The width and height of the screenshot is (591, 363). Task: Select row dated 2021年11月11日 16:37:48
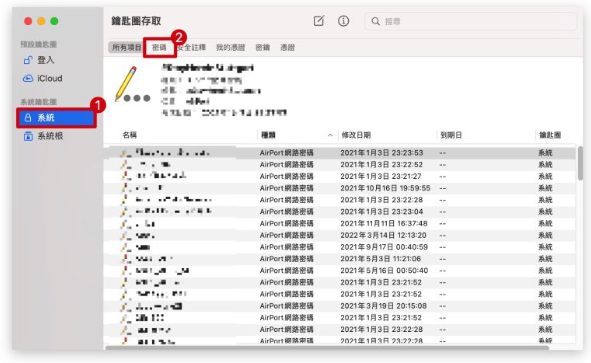pyautogui.click(x=339, y=223)
